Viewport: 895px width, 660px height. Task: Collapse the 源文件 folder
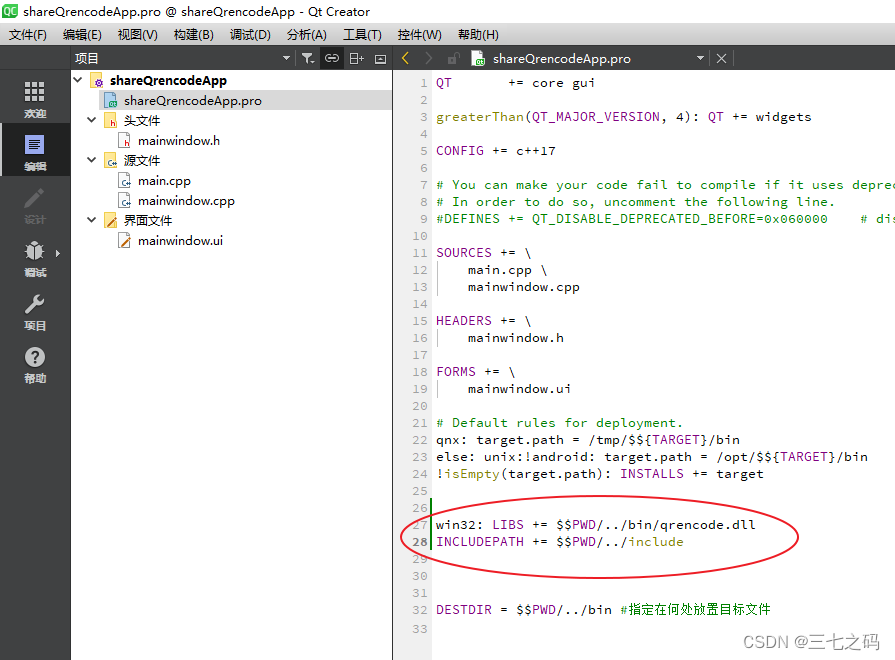pos(91,160)
